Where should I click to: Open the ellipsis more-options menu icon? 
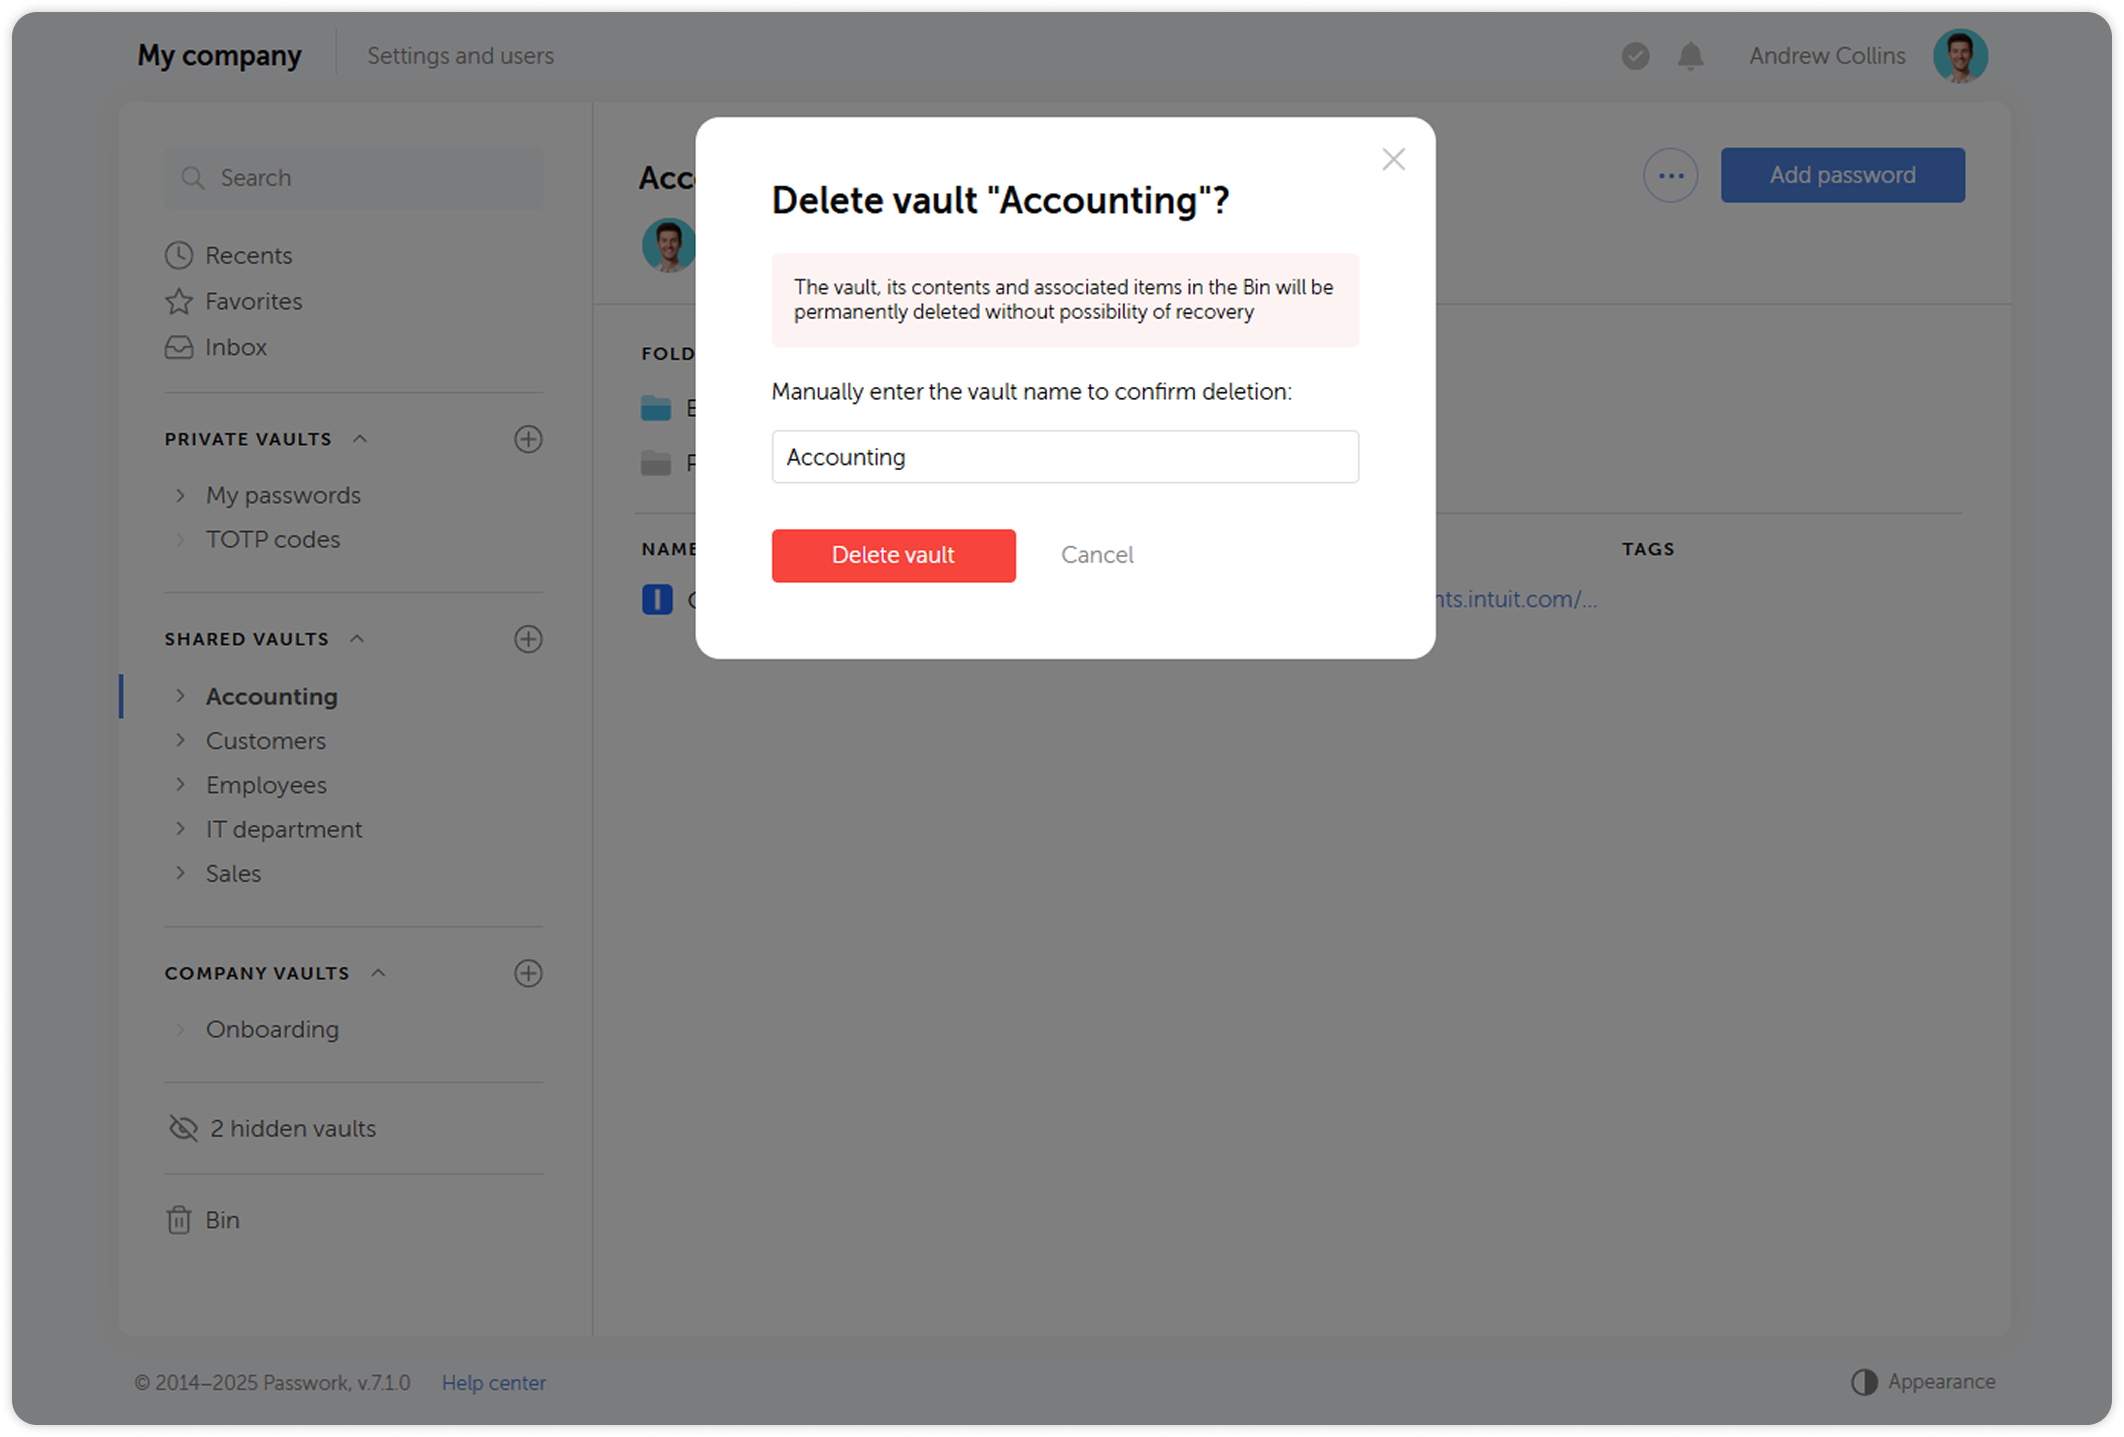point(1670,174)
